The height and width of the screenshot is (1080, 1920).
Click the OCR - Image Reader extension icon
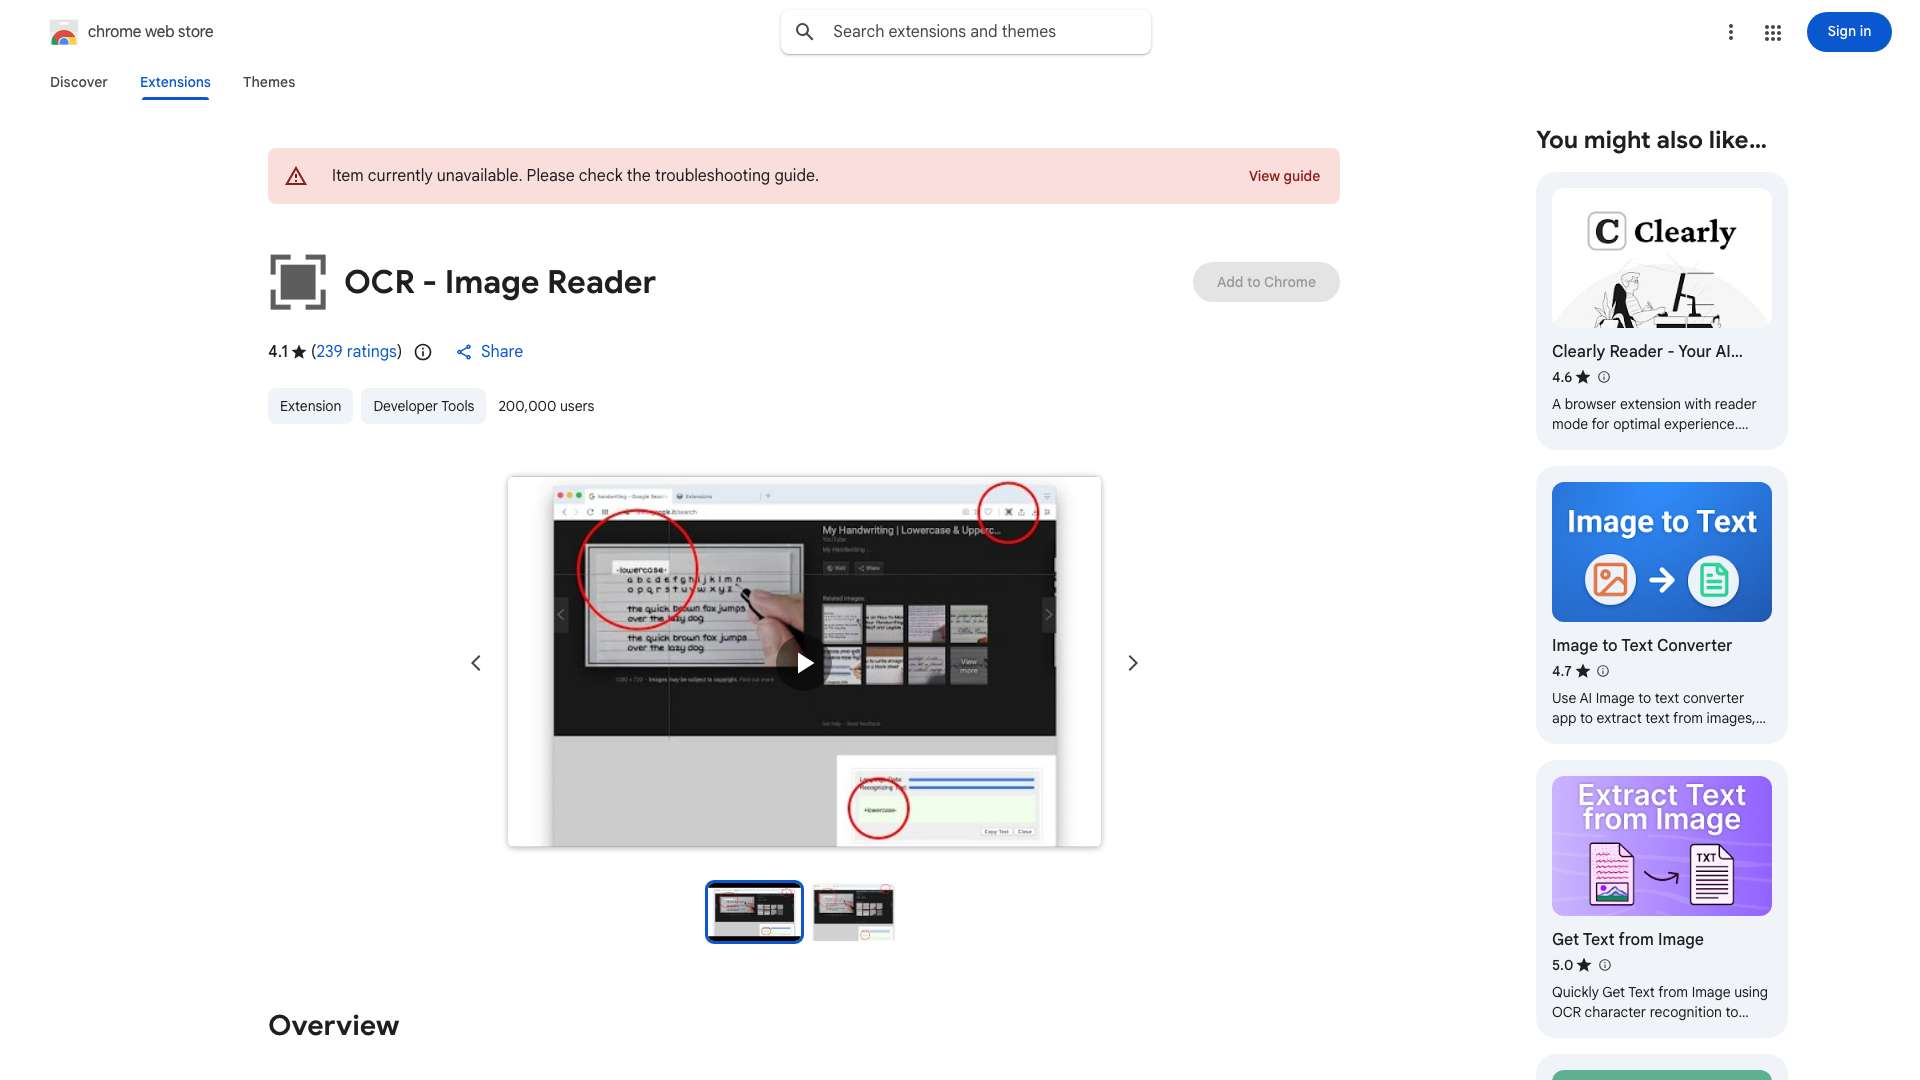pos(298,282)
